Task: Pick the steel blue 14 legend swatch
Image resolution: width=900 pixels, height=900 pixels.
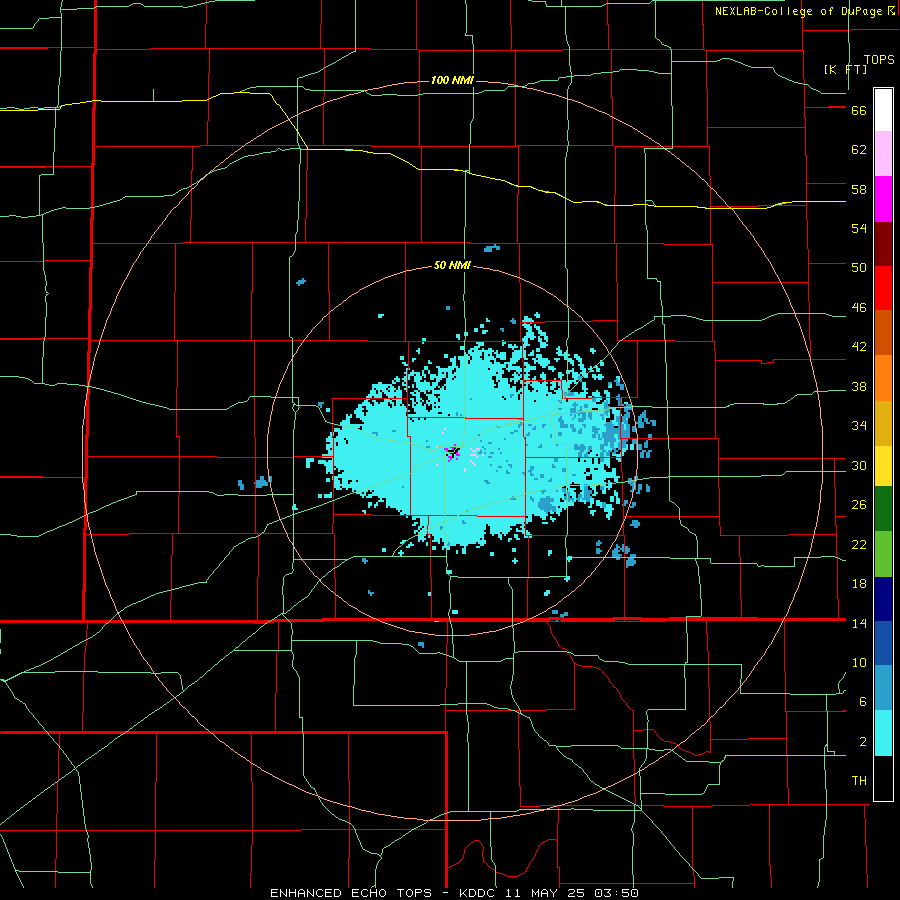Action: click(883, 688)
